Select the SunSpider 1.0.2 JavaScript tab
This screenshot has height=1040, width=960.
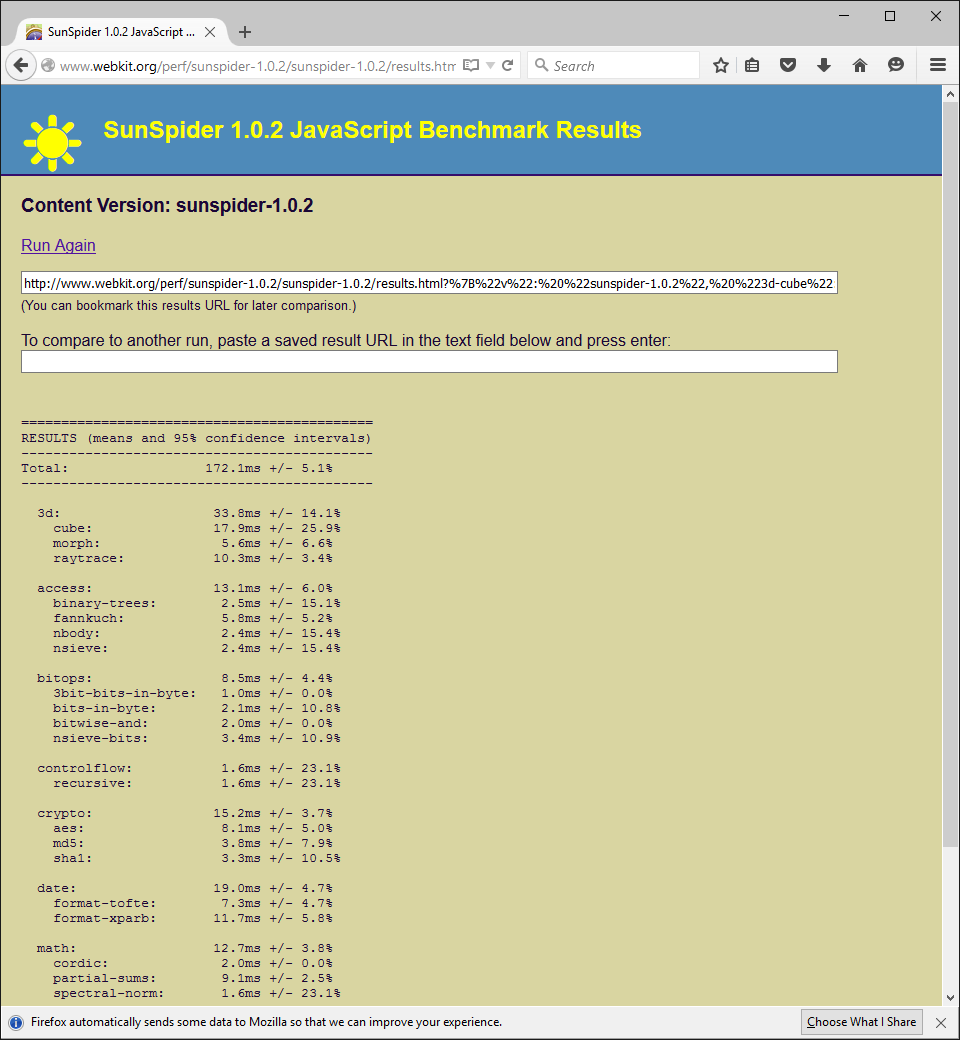click(121, 32)
